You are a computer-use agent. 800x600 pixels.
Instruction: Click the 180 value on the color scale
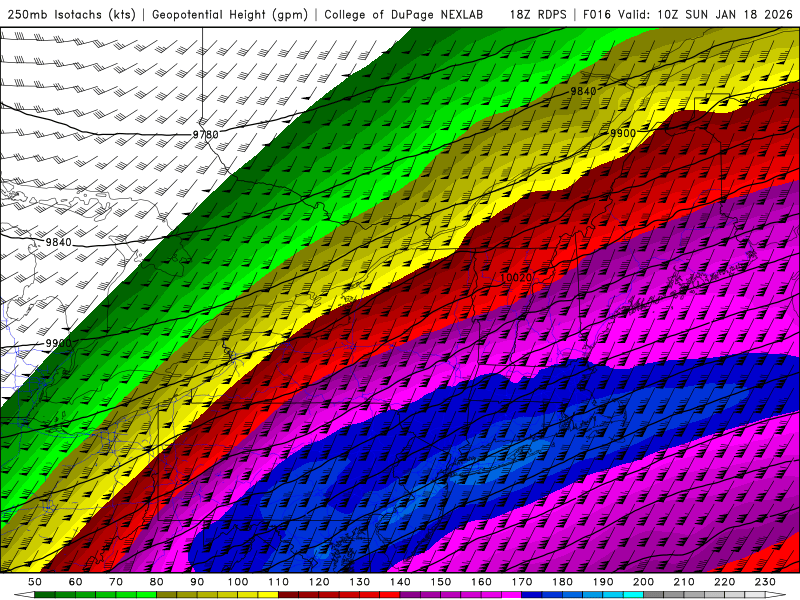[x=562, y=582]
